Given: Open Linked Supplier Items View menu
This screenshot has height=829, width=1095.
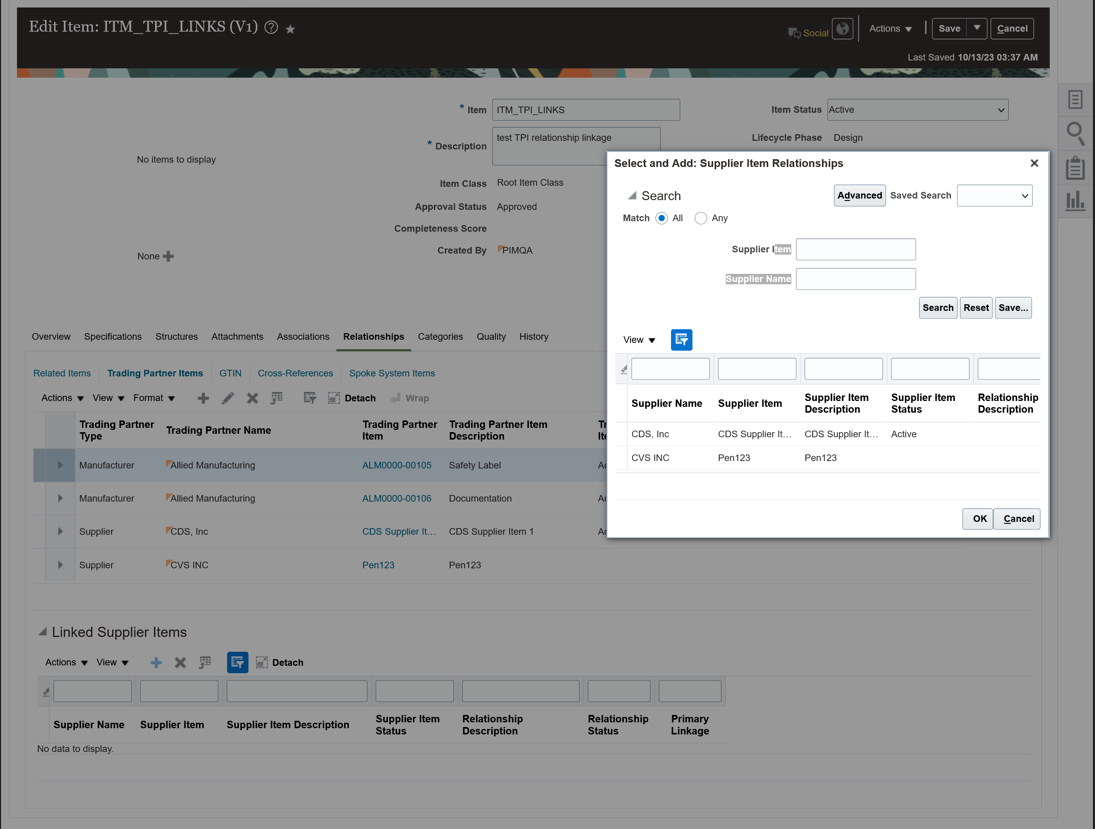Looking at the screenshot, I should pos(112,663).
